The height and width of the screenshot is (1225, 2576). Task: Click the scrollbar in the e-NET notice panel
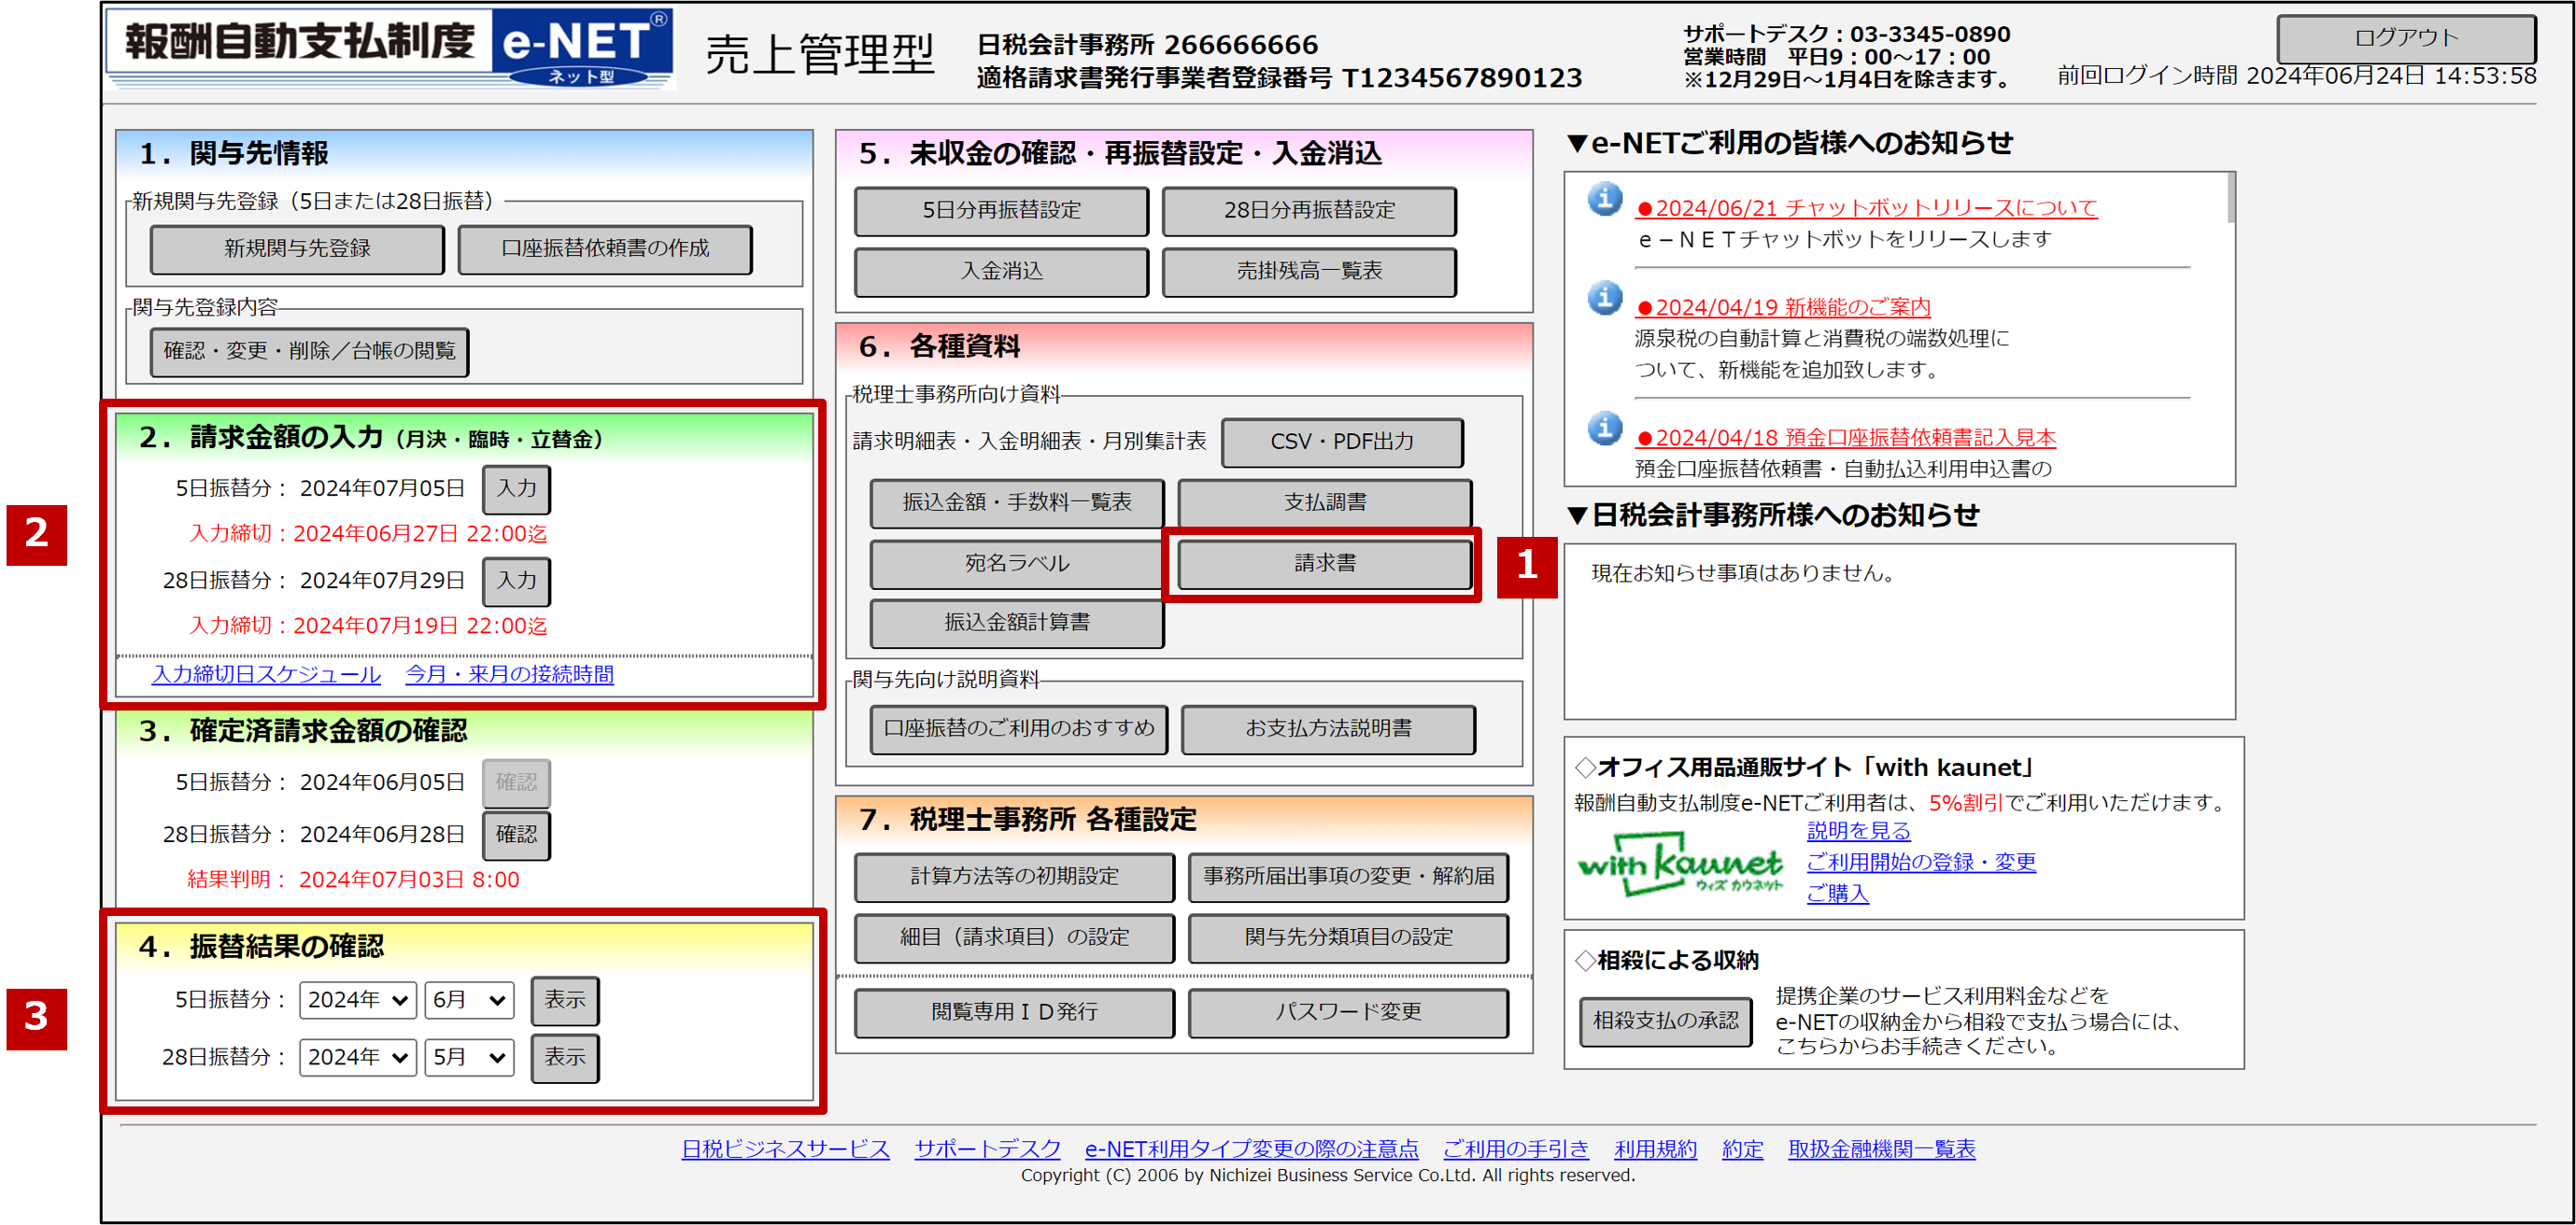[2230, 200]
